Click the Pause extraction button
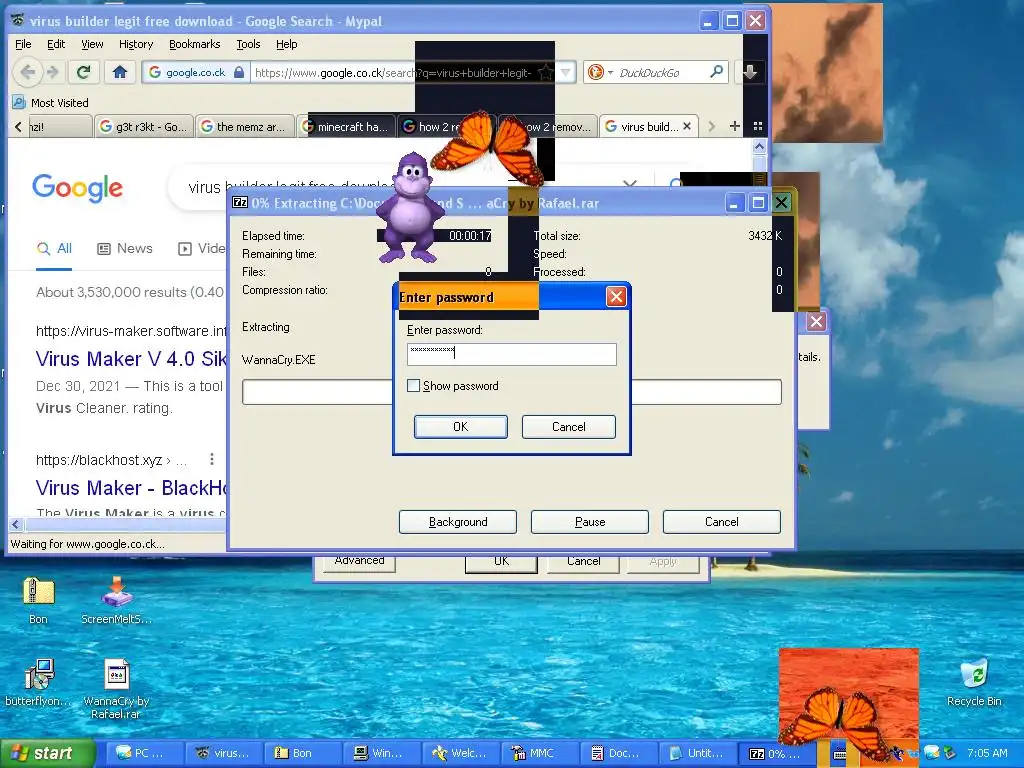Screen dimensions: 1024x768 click(590, 522)
